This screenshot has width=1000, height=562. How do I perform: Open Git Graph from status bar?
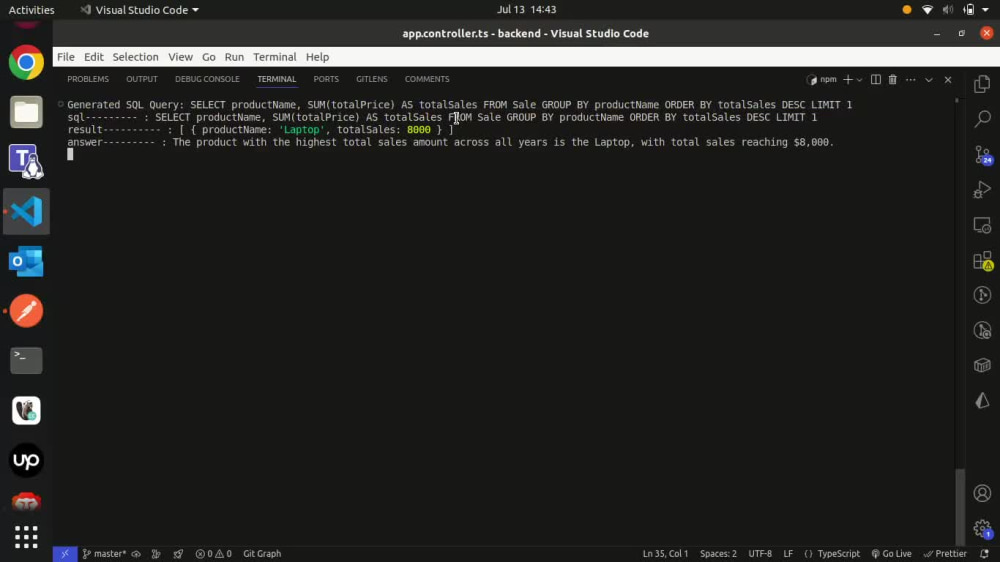(262, 554)
